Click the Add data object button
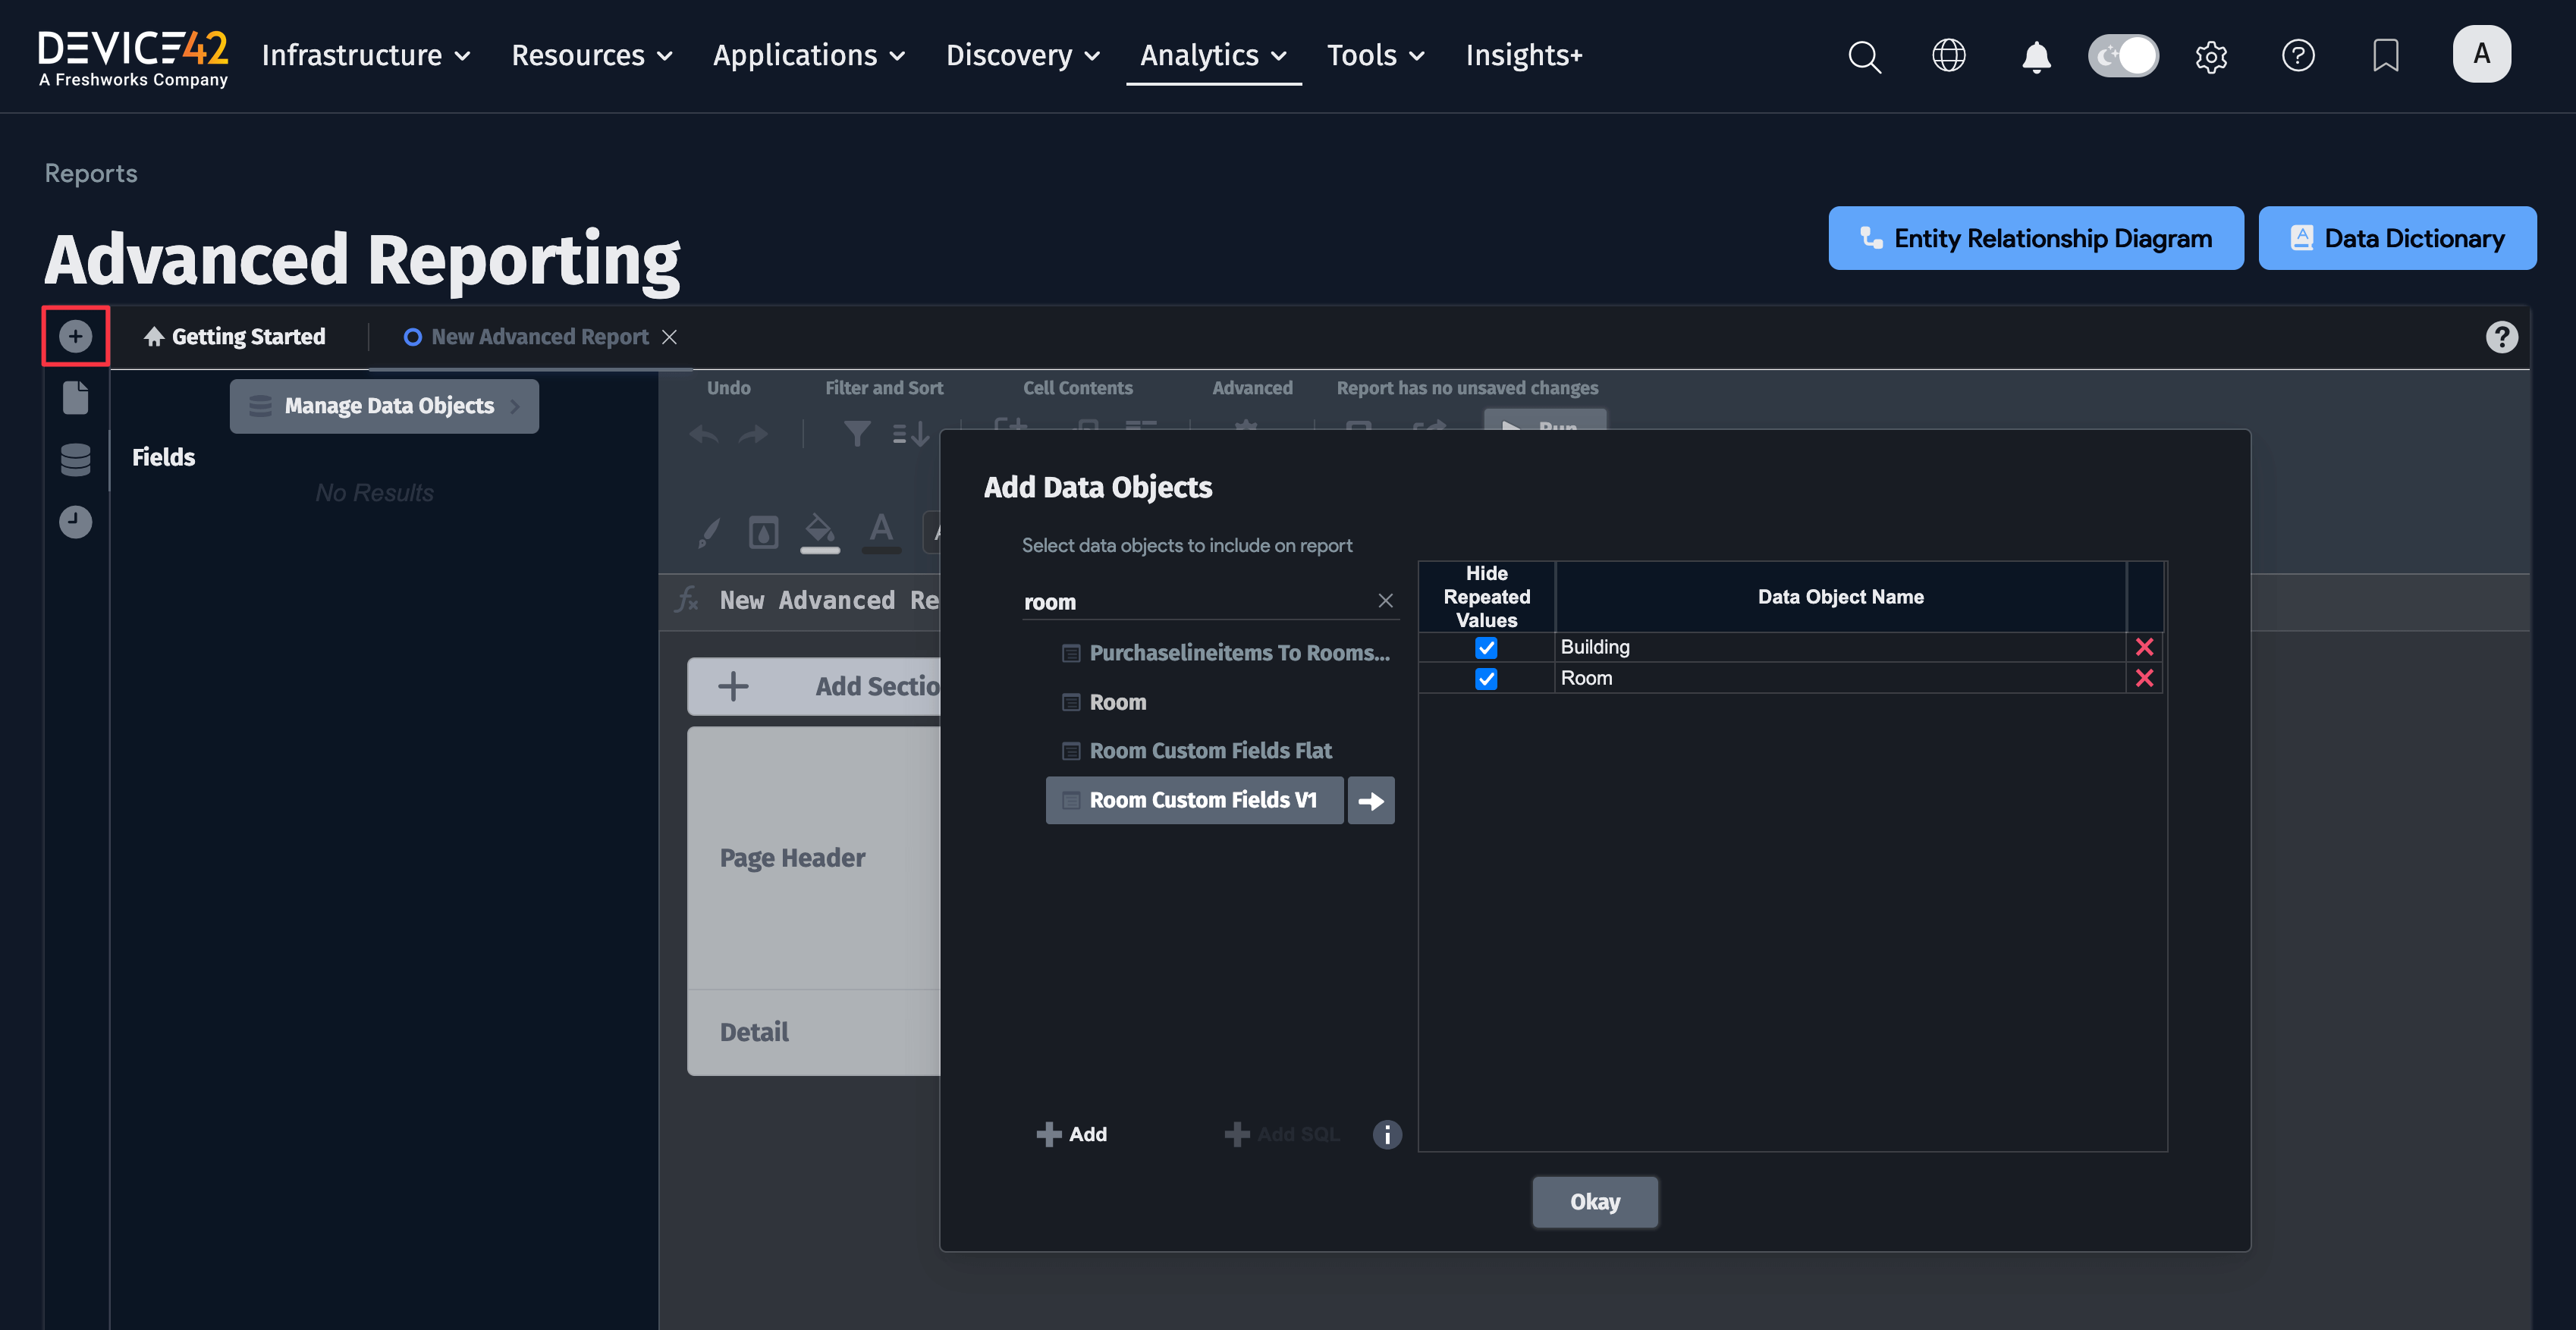The image size is (2576, 1330). pyautogui.click(x=1071, y=1134)
